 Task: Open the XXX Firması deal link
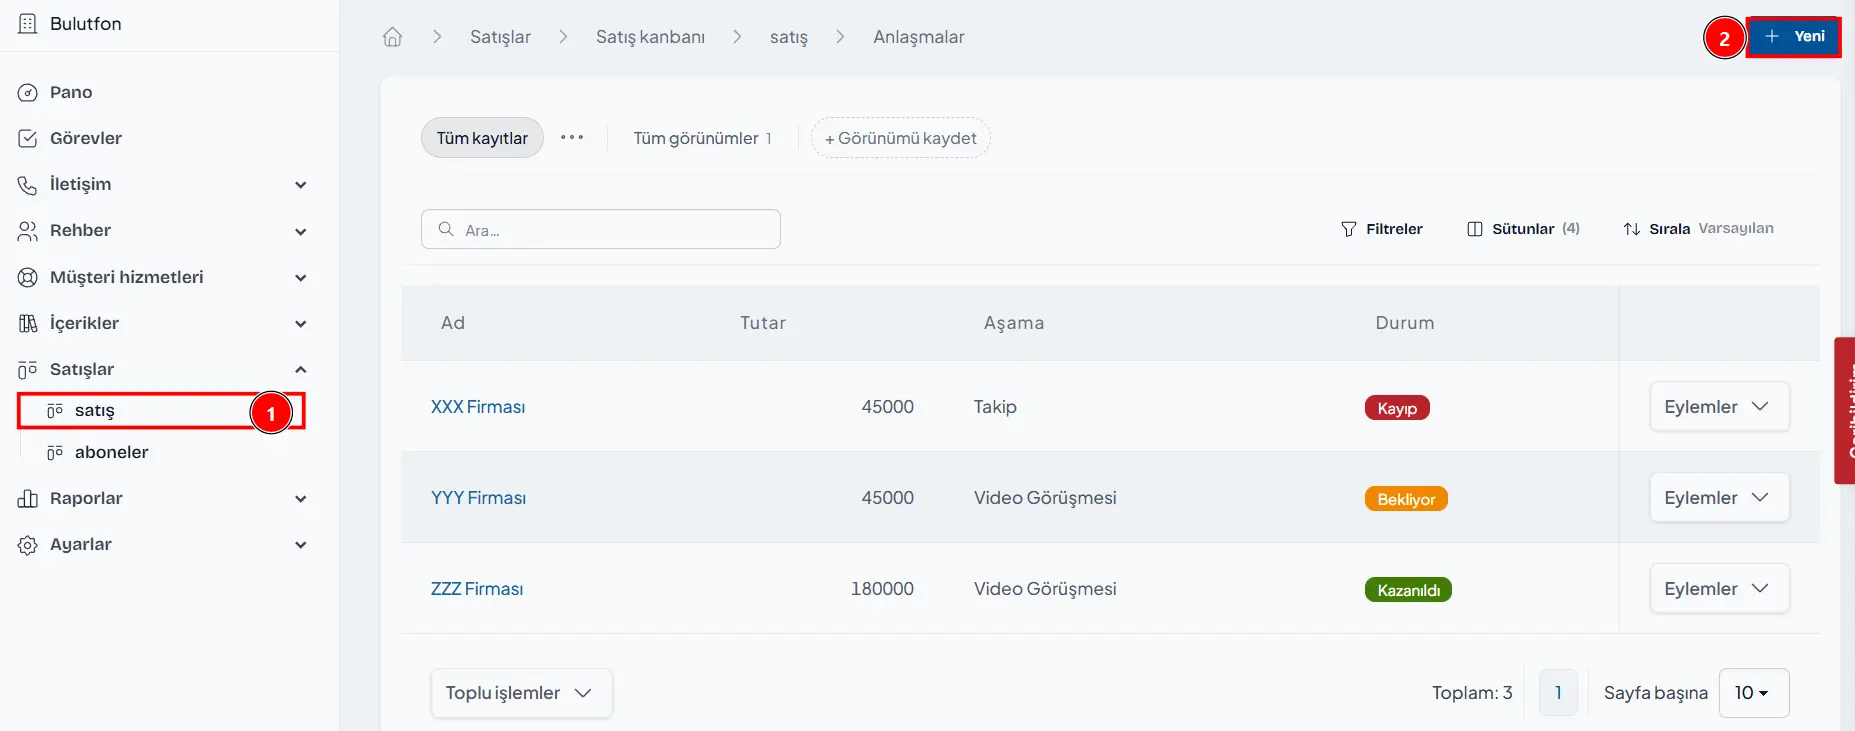coord(478,407)
